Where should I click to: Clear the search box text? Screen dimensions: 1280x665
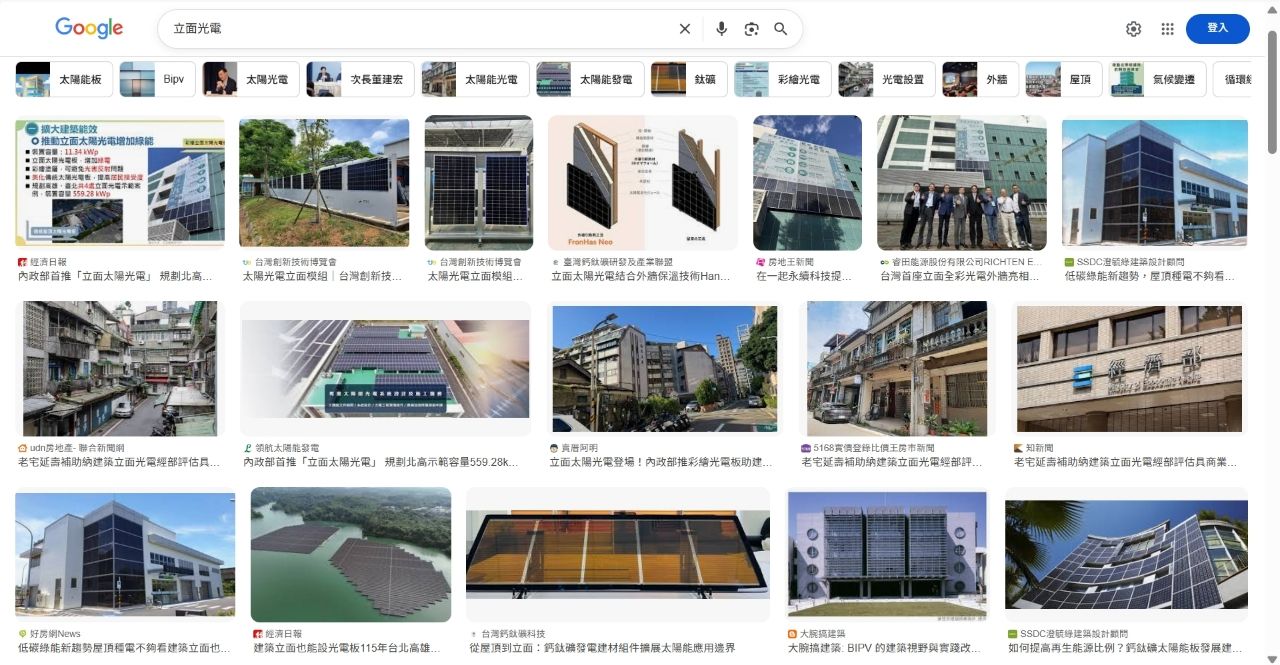coord(685,29)
